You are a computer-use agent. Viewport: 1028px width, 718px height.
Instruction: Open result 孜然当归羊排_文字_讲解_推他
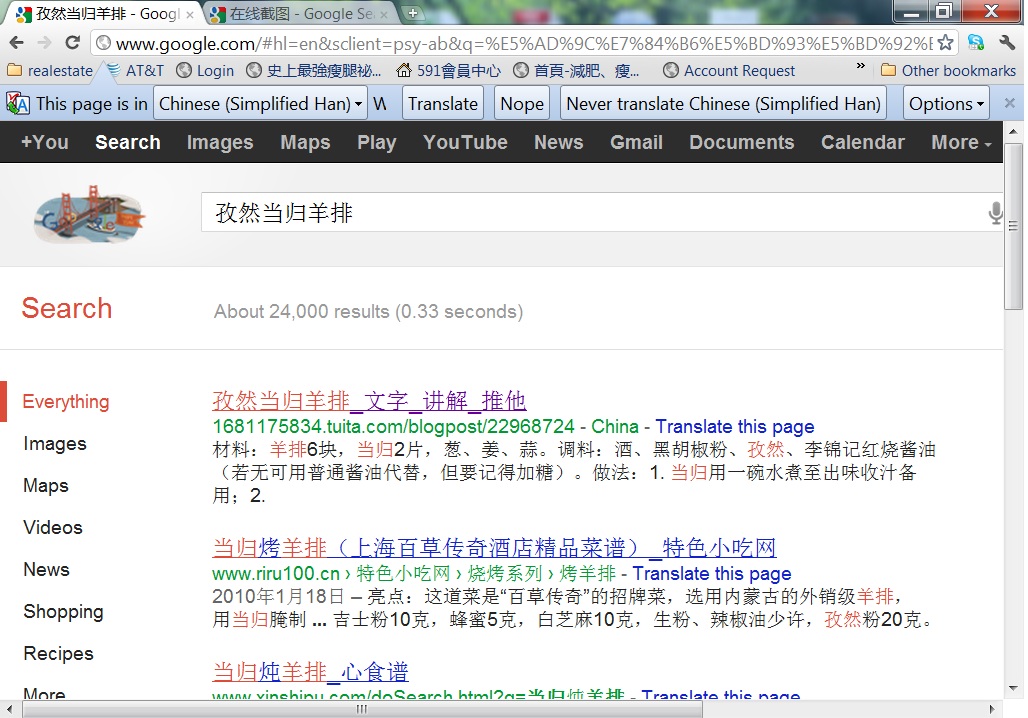(369, 400)
